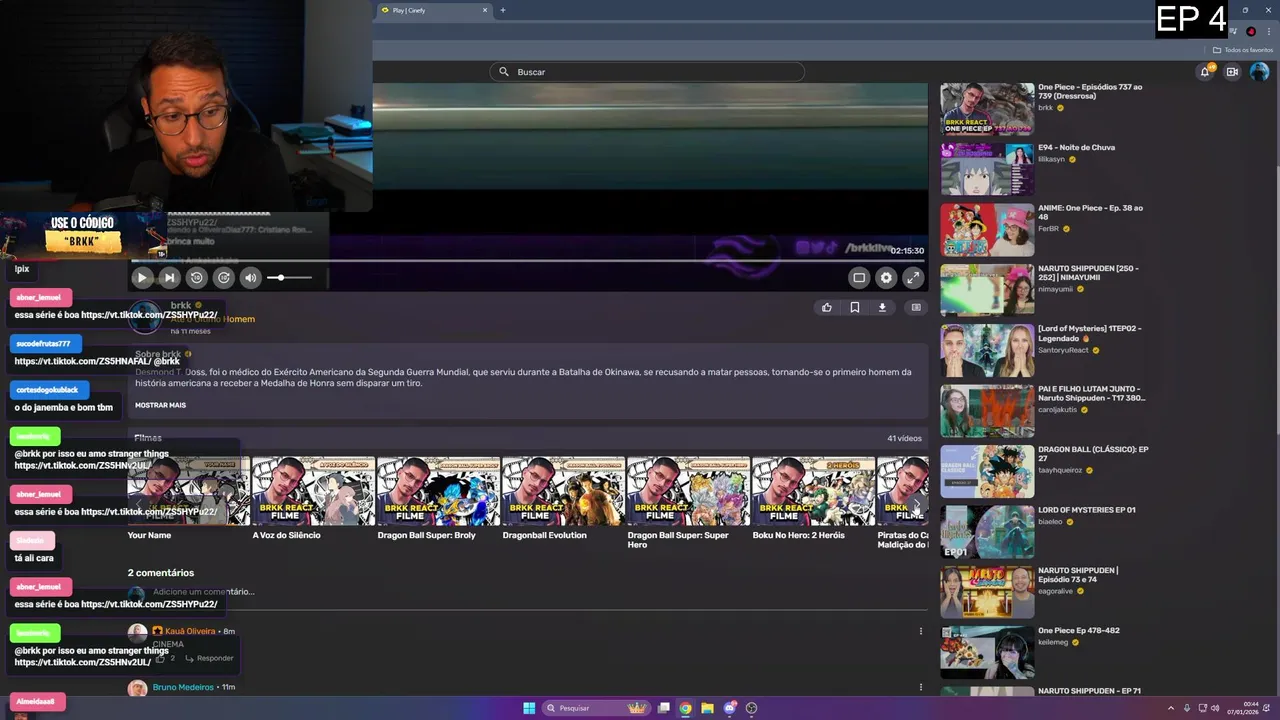Rewind video 10 seconds
The height and width of the screenshot is (720, 1280).
(x=196, y=278)
